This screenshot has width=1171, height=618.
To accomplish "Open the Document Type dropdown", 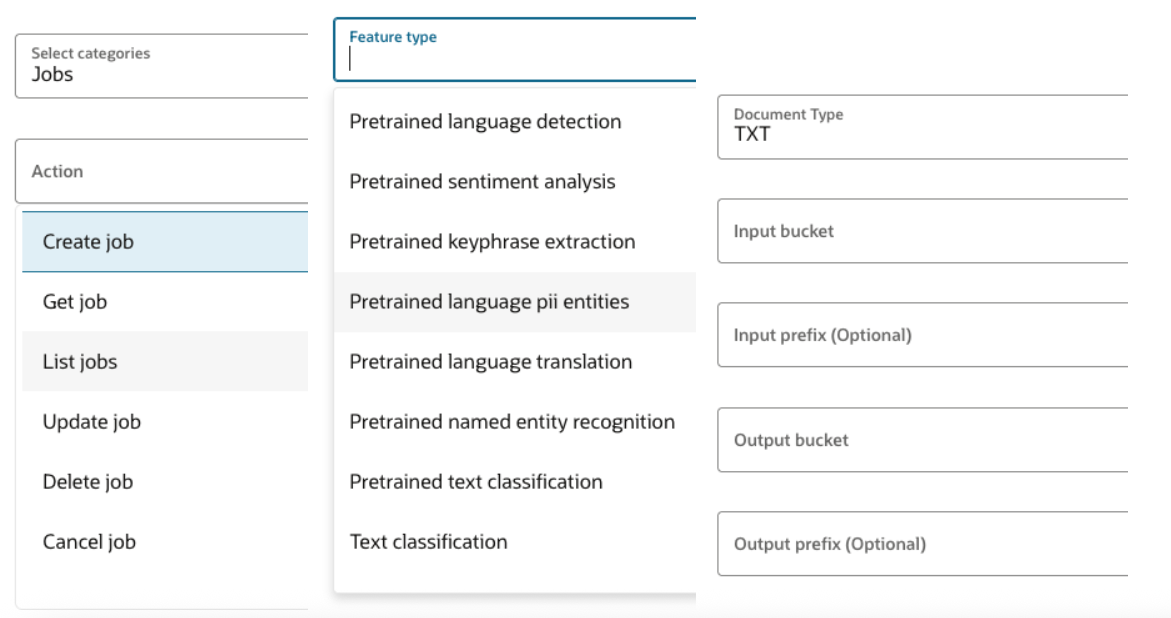I will (922, 127).
